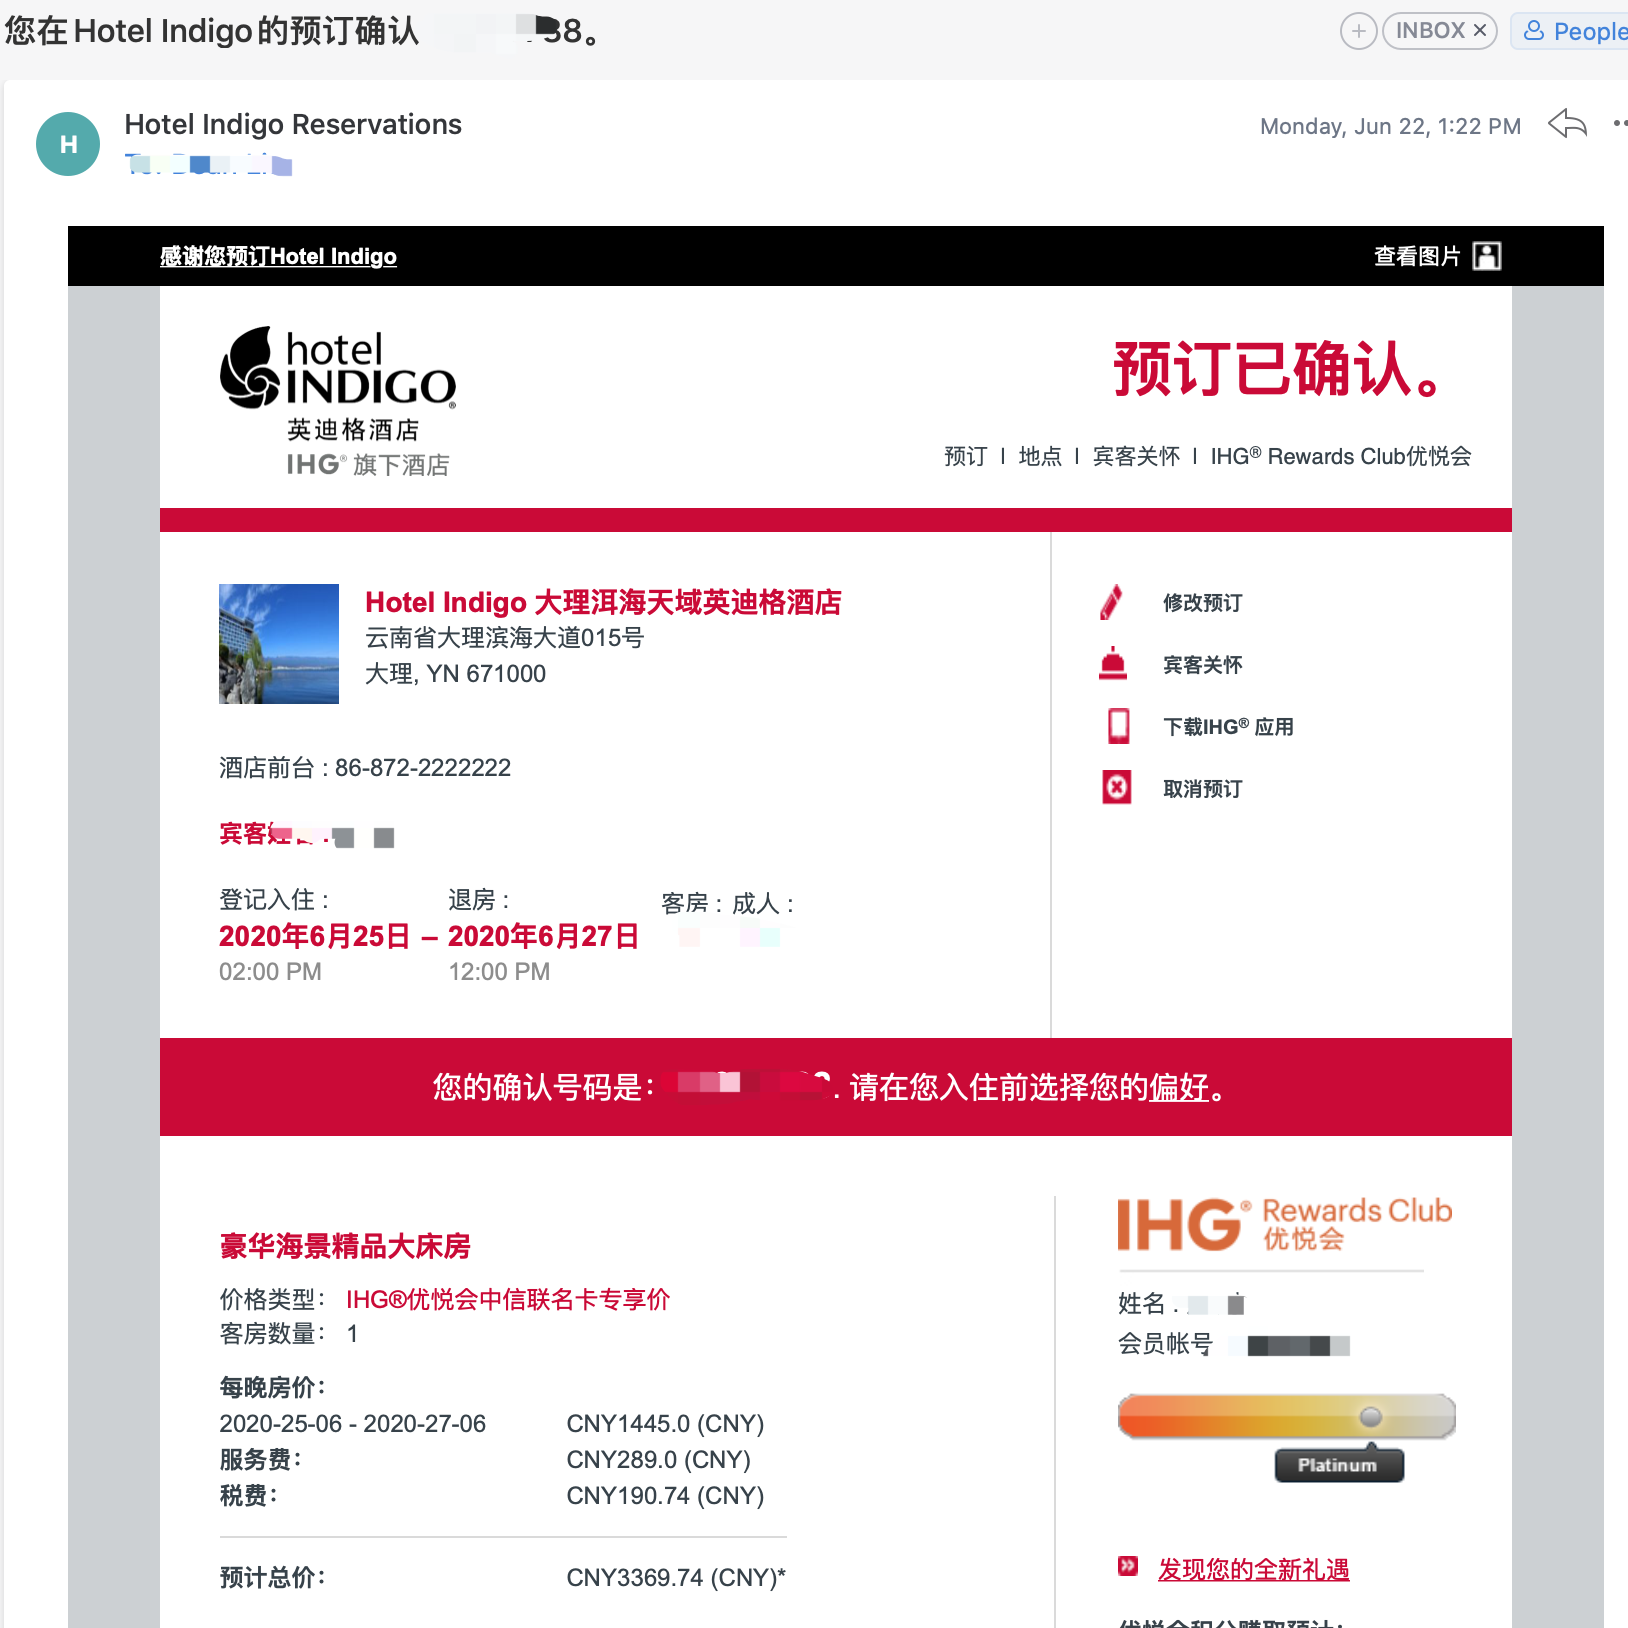Click service fee CNY289.0 (CNY)
This screenshot has width=1628, height=1628.
point(658,1460)
